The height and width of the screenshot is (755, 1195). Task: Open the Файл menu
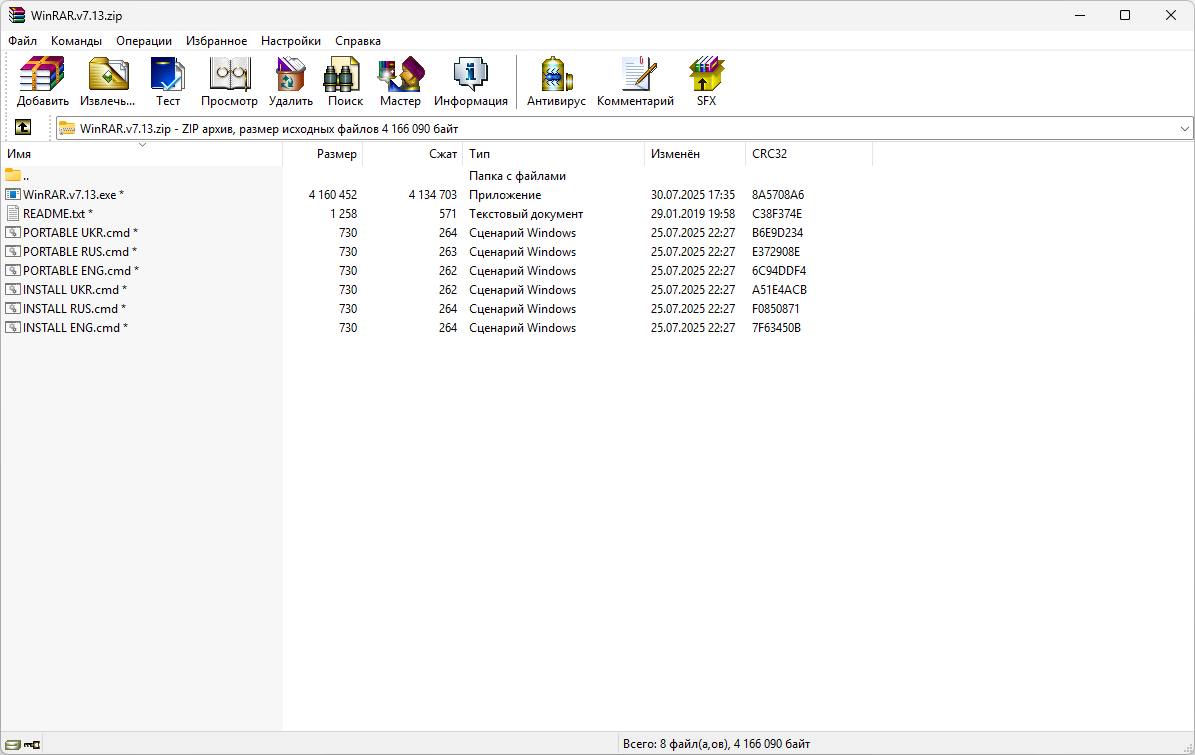(22, 41)
